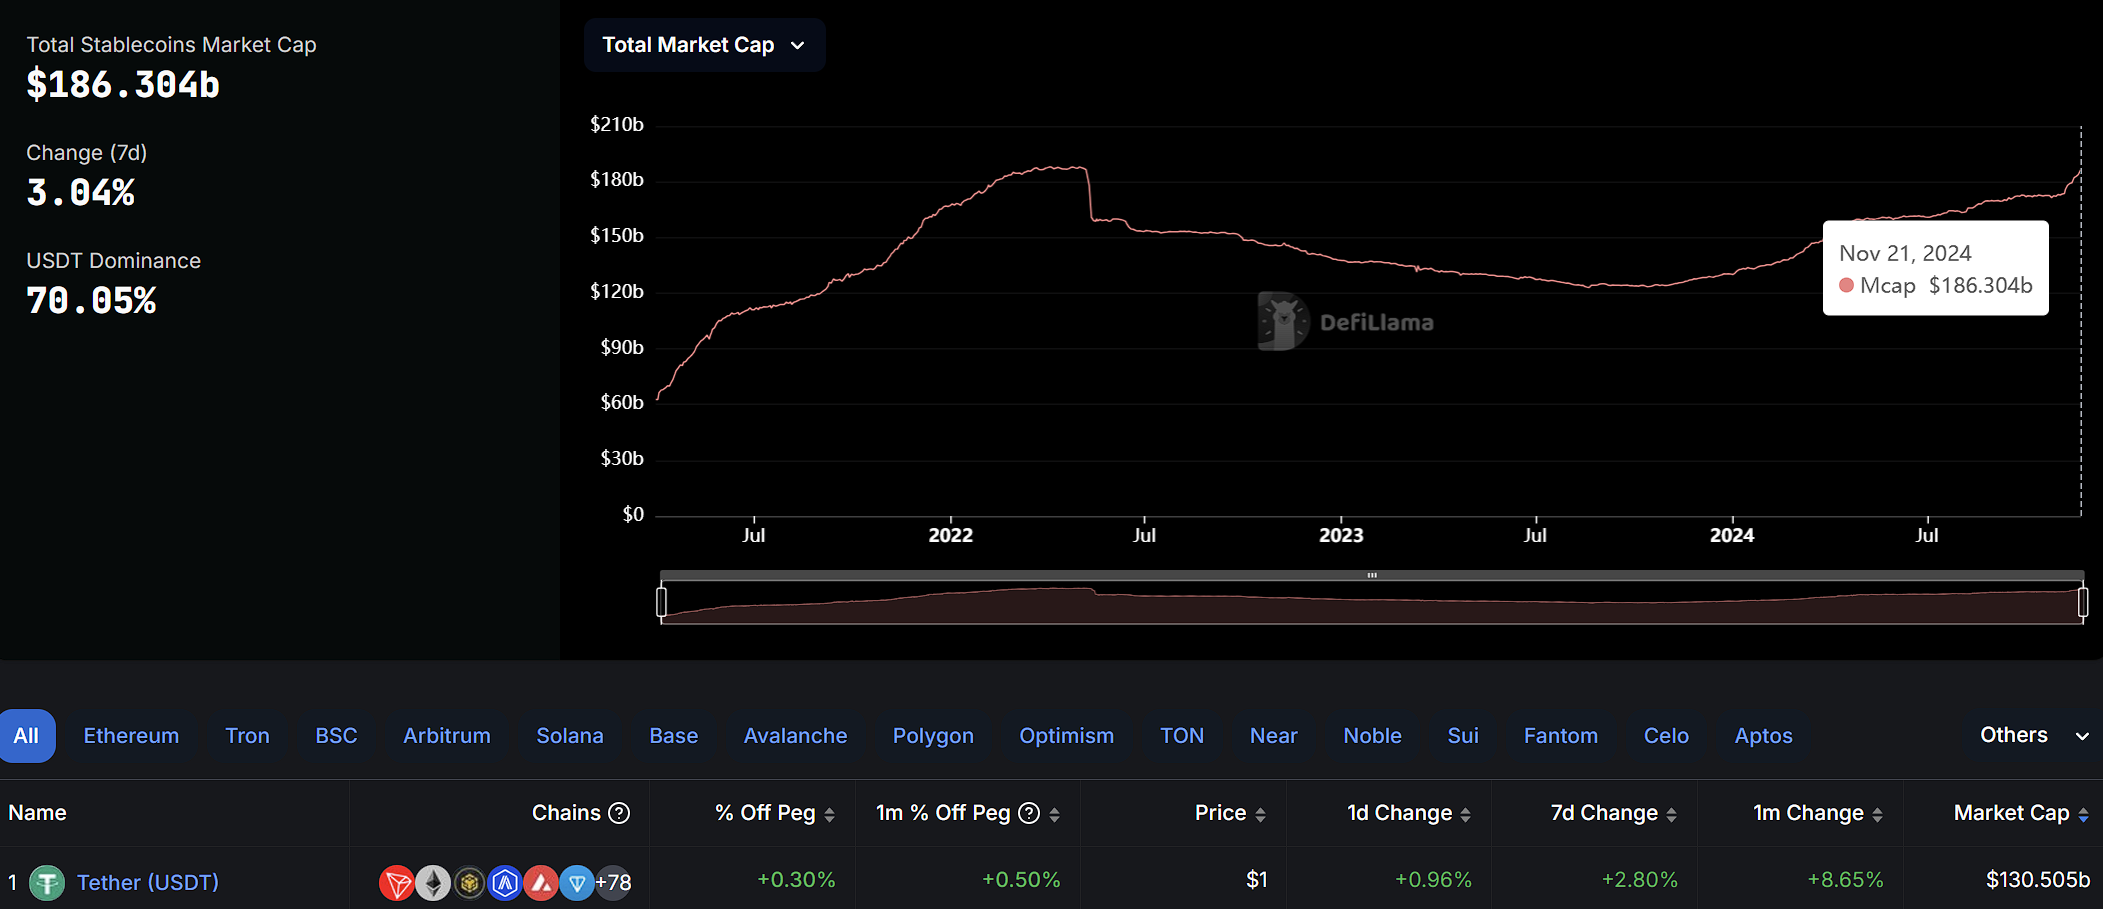The image size is (2103, 909).
Task: Open the Tether (USDT) stablecoin link
Action: (x=148, y=883)
